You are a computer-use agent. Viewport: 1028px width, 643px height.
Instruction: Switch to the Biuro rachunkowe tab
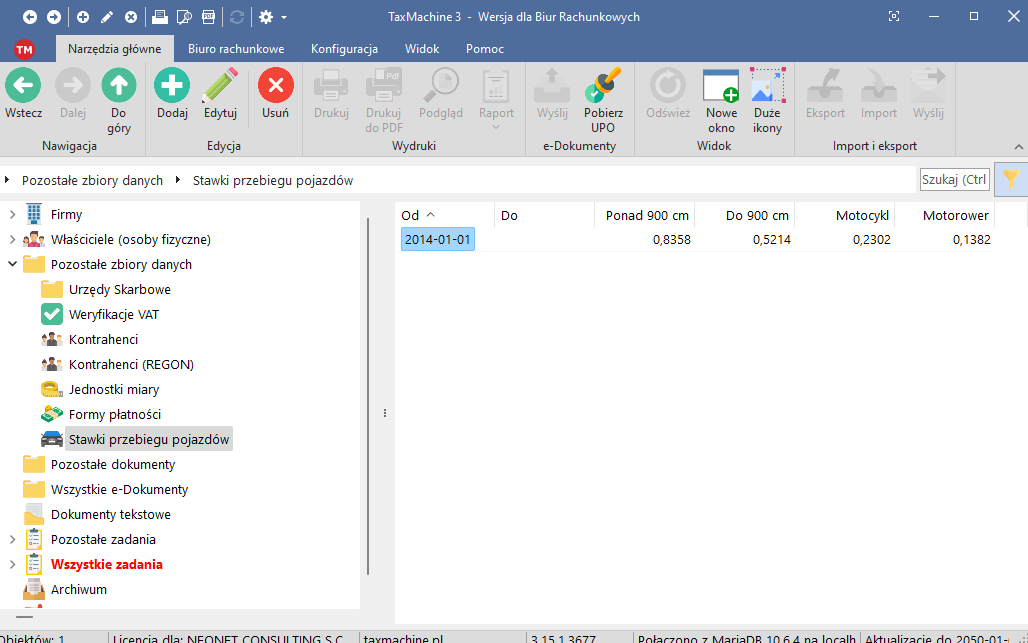click(236, 48)
